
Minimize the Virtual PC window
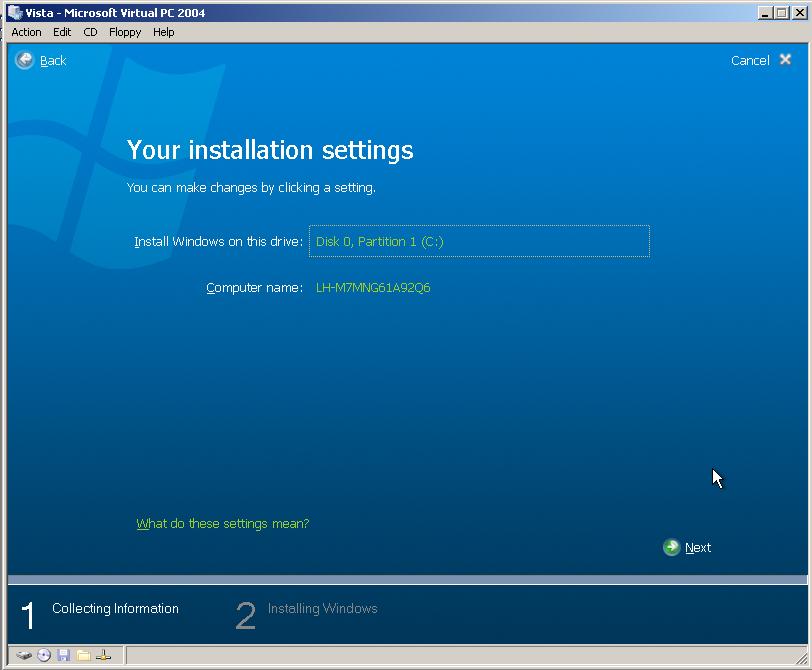click(765, 13)
